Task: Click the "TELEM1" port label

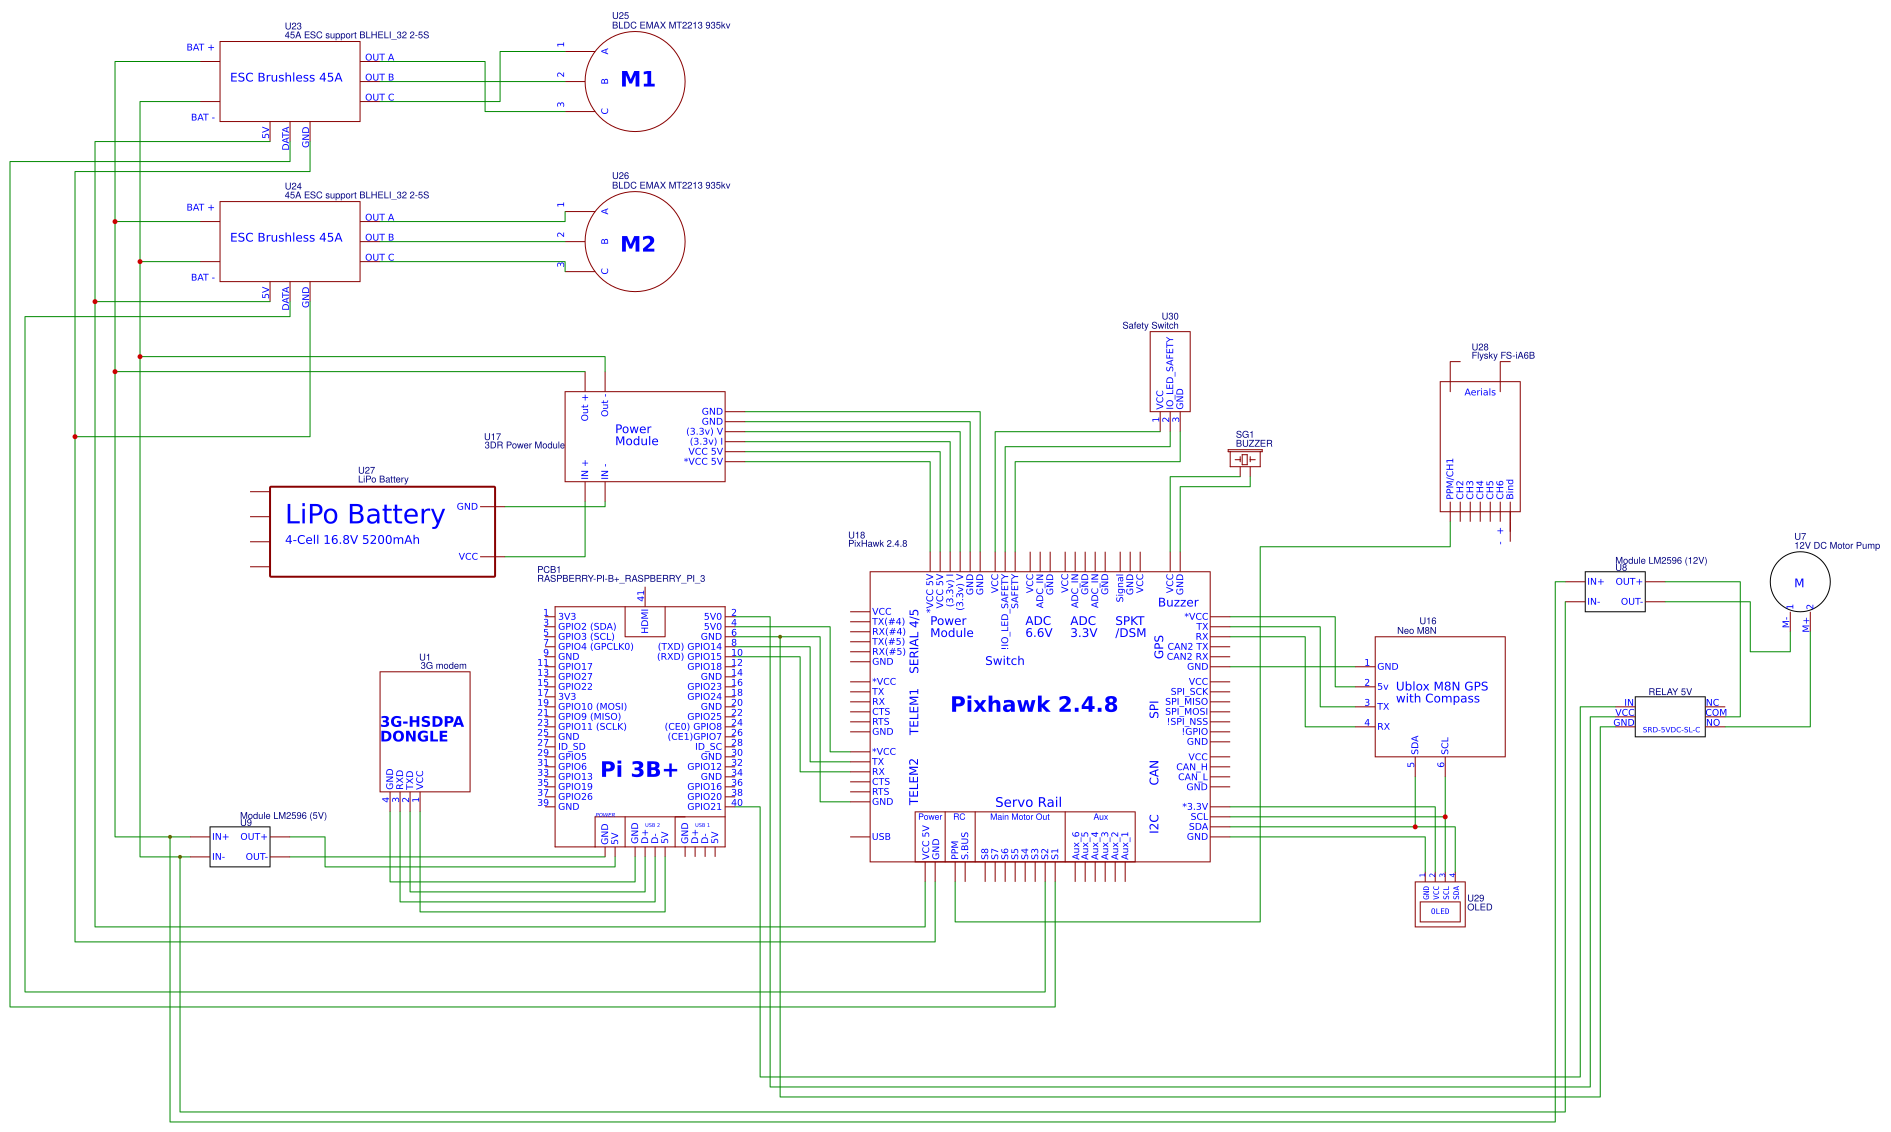Action: [913, 712]
